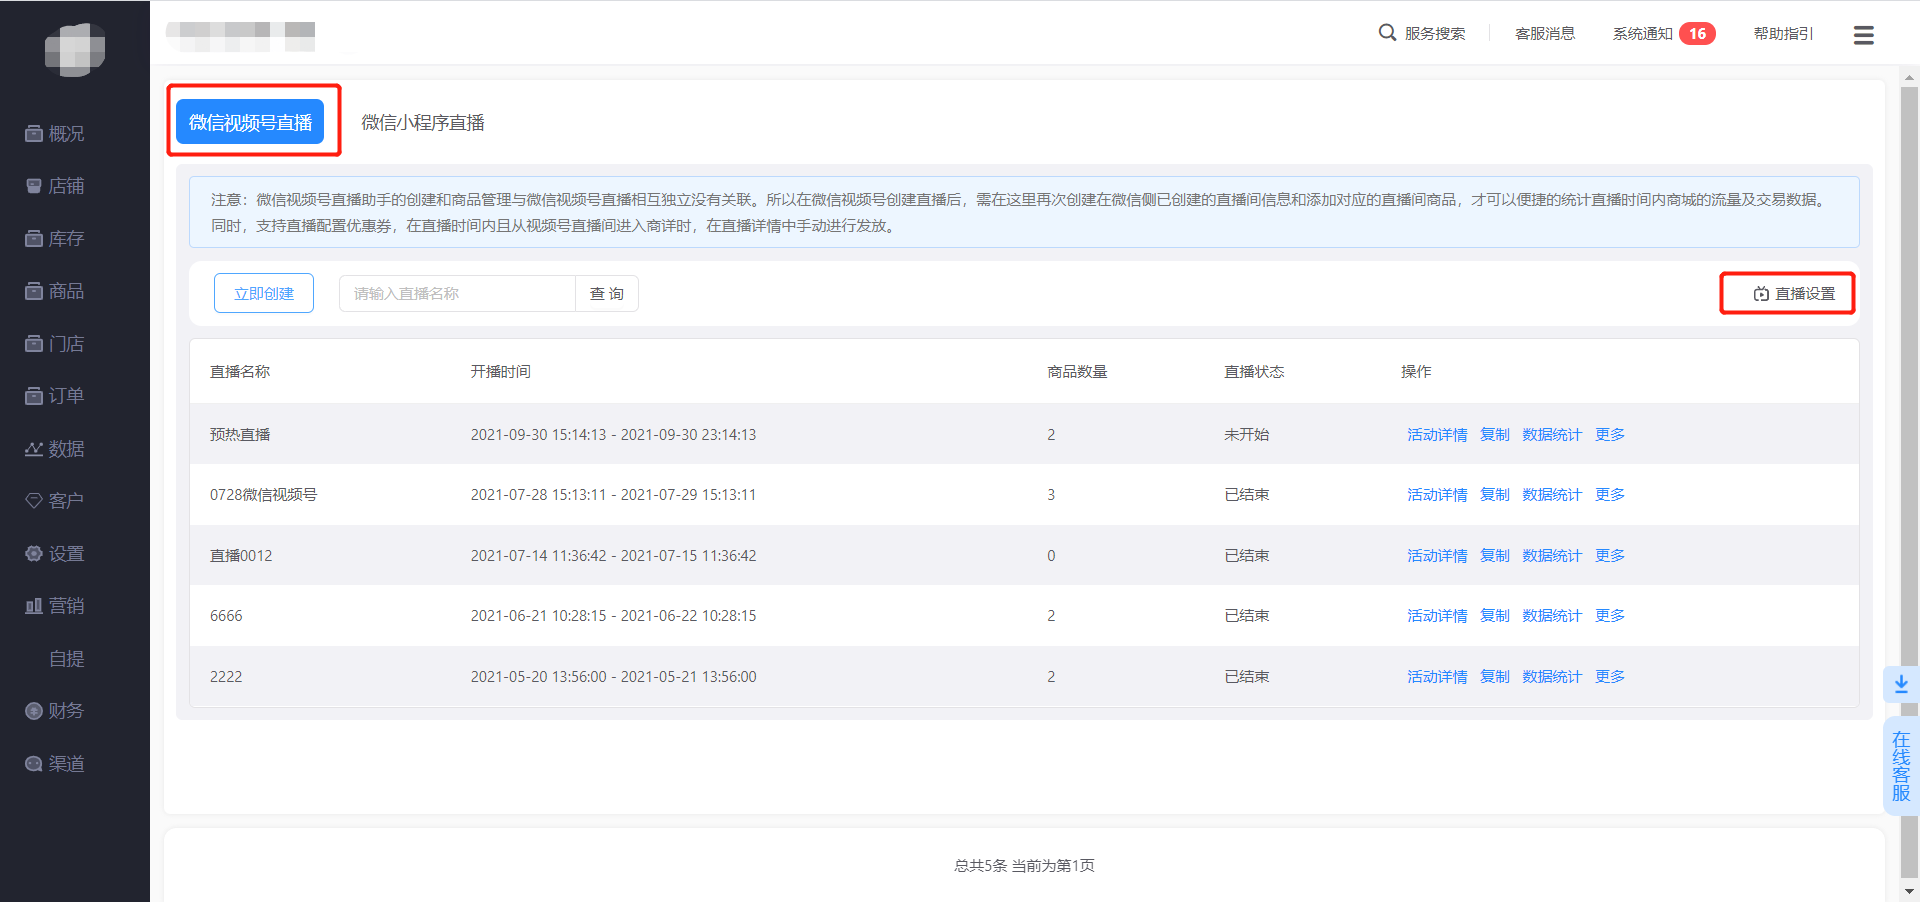Expand 更多 for 预热直播 row

(x=1610, y=435)
